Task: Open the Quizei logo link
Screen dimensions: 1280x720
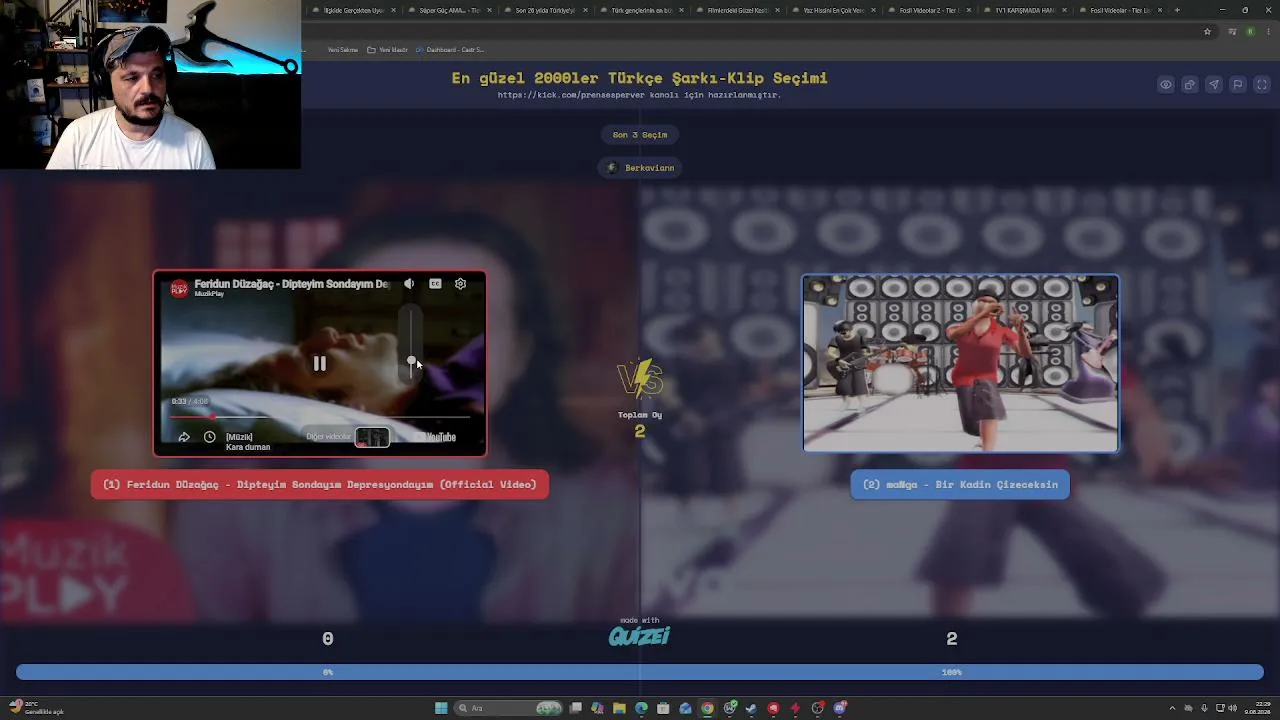Action: (639, 634)
